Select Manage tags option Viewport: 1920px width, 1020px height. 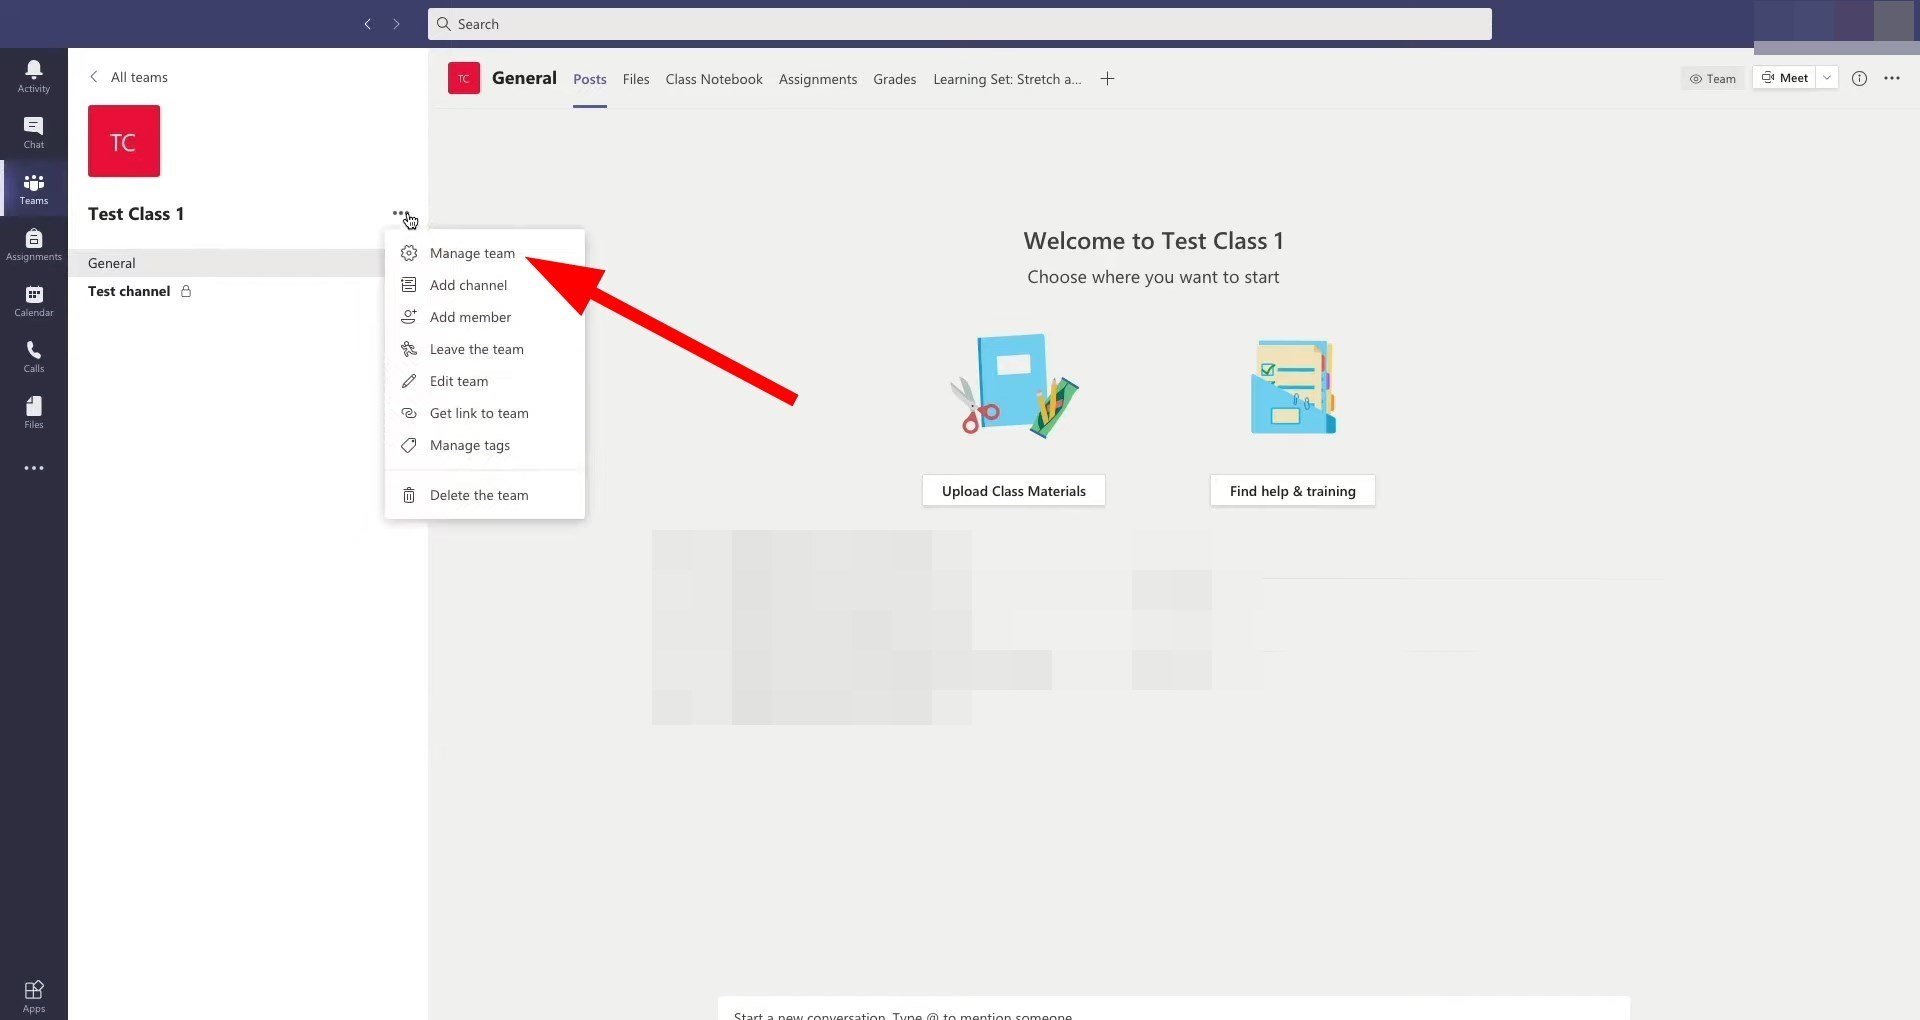[485, 445]
